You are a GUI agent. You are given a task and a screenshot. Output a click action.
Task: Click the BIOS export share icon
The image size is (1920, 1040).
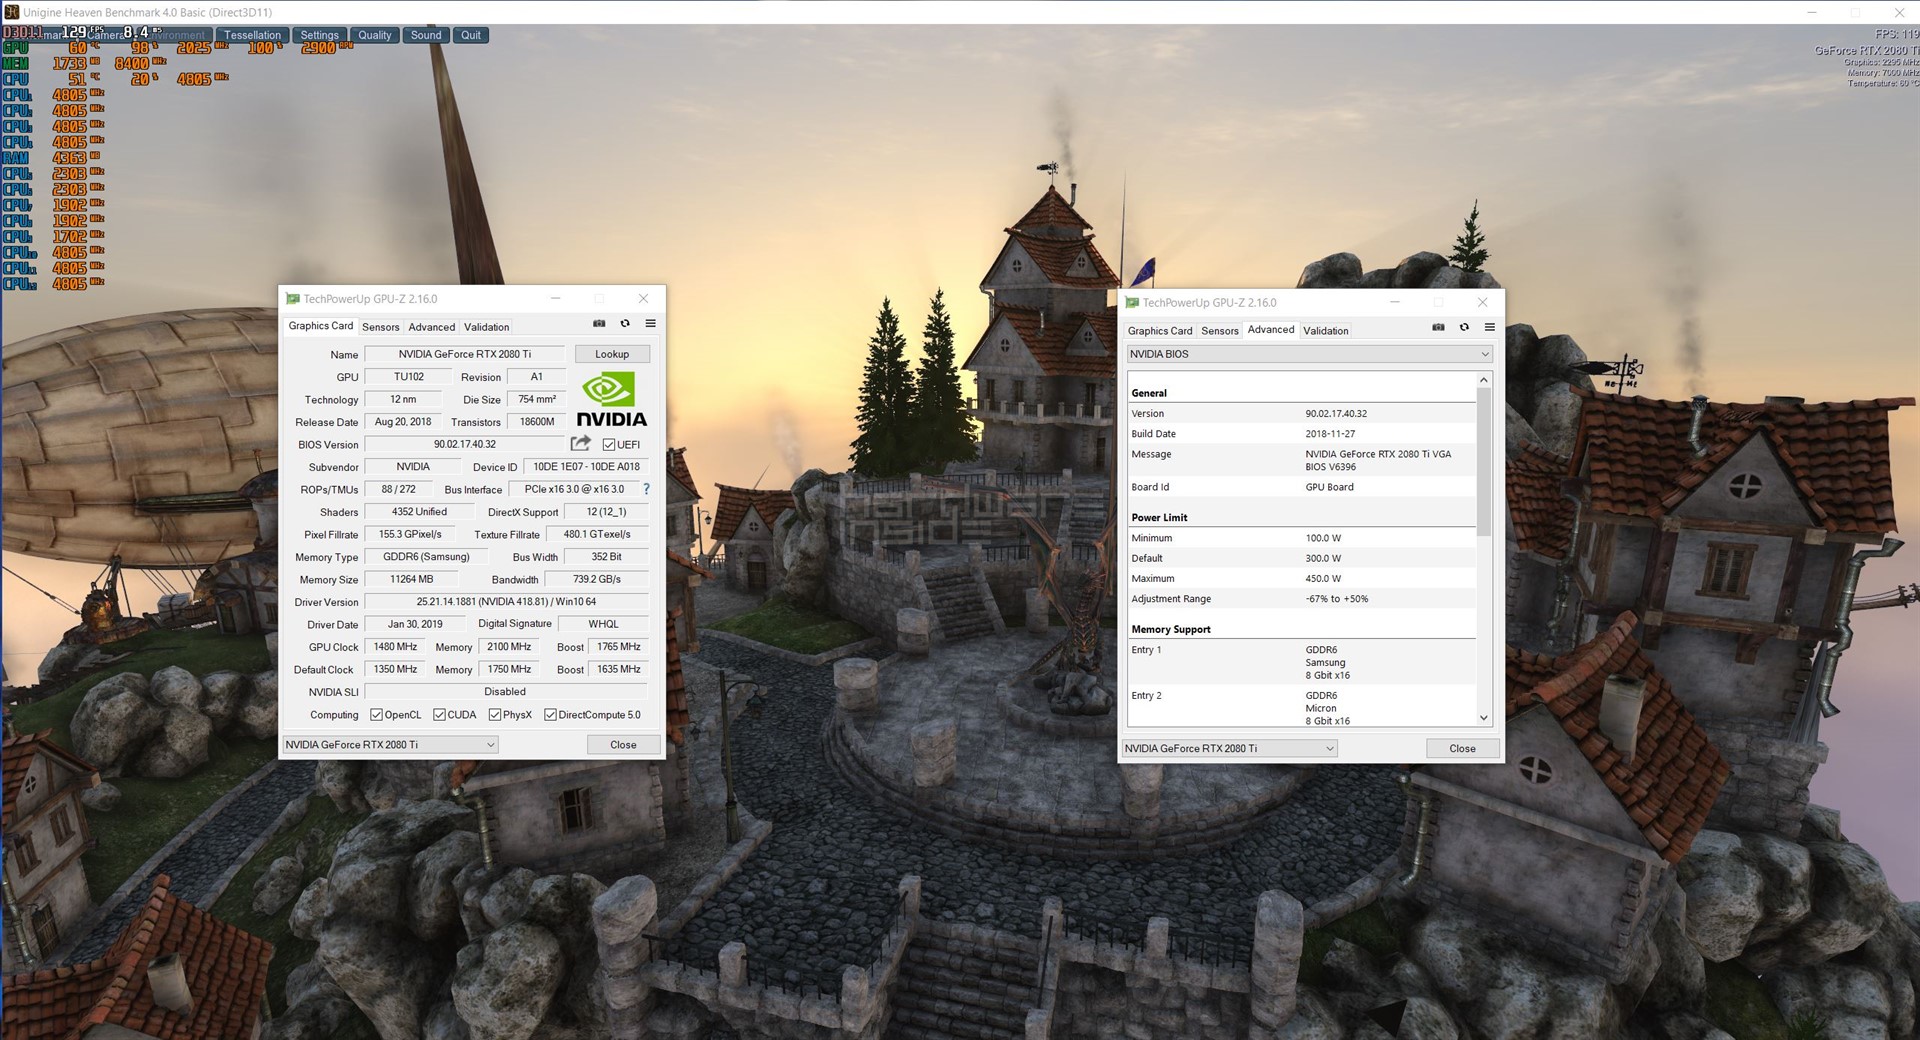(581, 443)
